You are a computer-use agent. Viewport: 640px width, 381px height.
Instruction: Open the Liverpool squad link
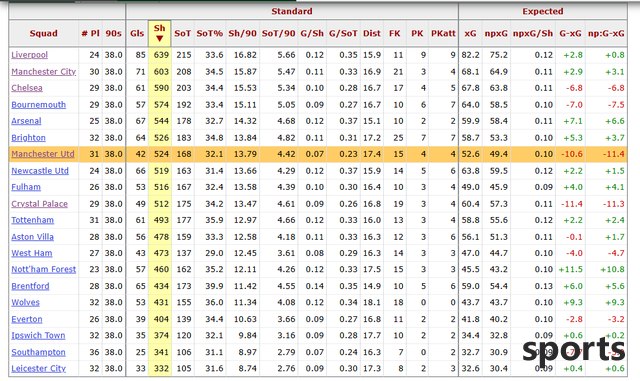[29, 55]
